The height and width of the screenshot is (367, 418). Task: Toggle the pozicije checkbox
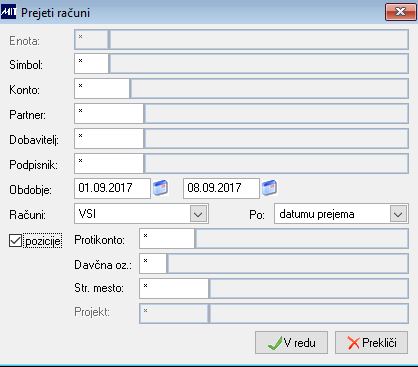click(x=15, y=241)
